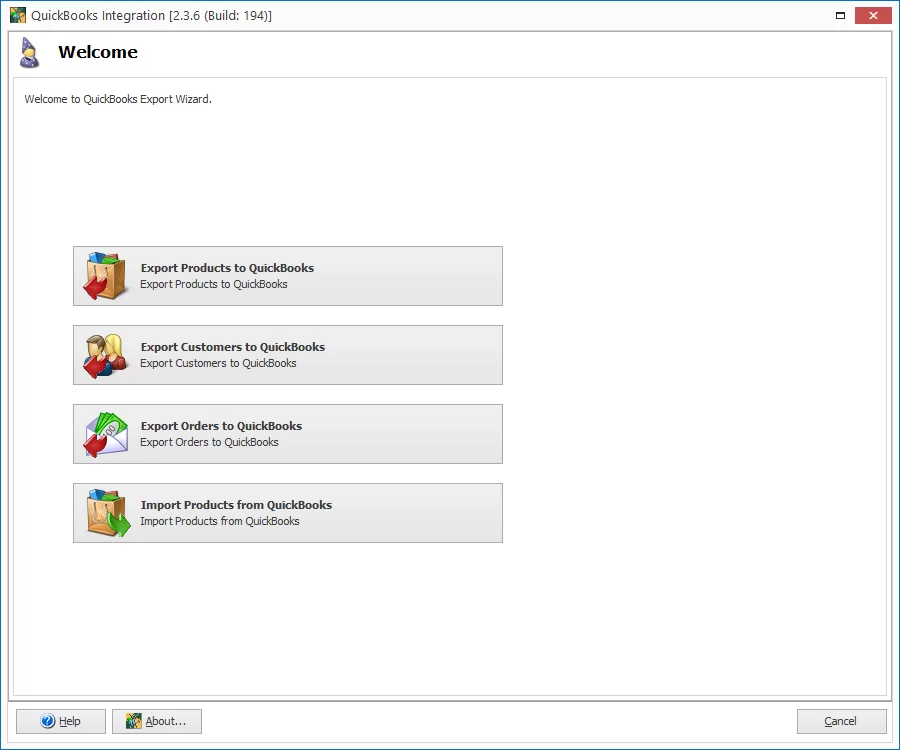Select Export Customers to QuickBooks
The image size is (900, 750).
(x=287, y=355)
